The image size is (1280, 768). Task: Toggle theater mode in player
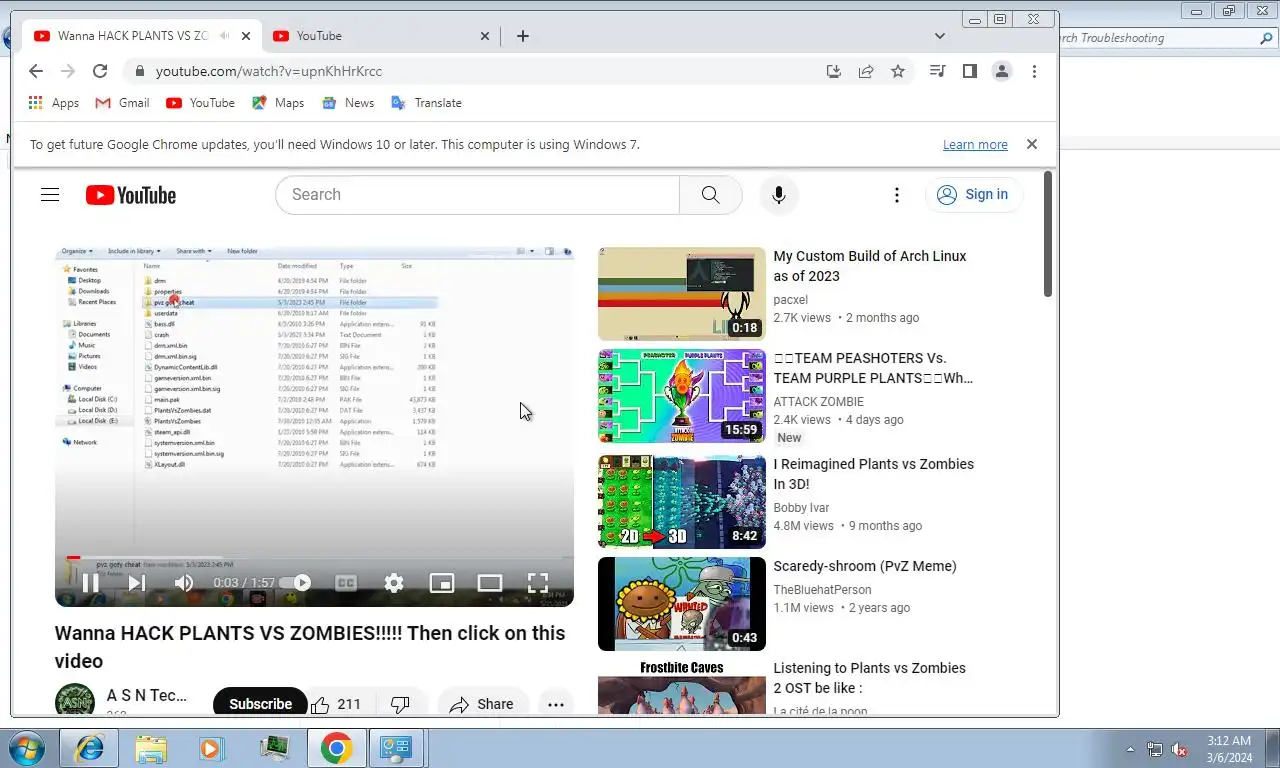(490, 583)
